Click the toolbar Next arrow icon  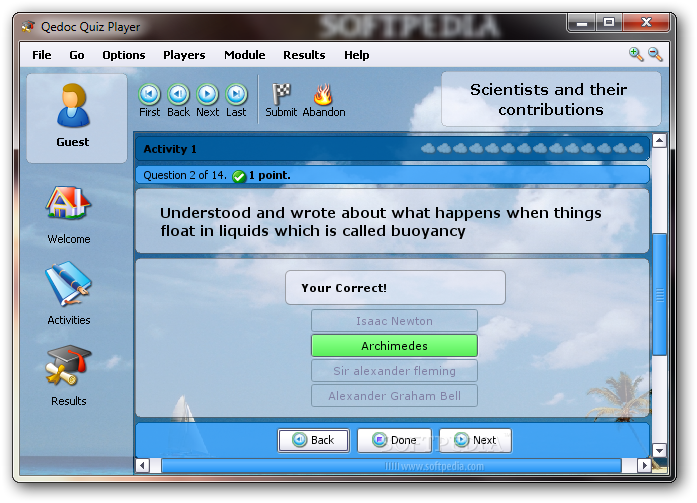[207, 94]
